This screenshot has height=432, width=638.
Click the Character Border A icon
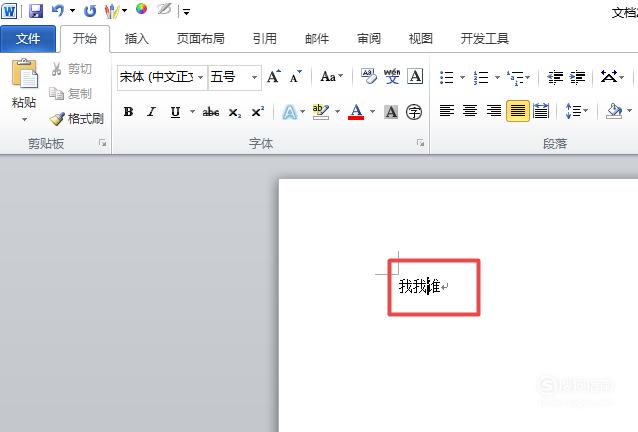pos(415,76)
